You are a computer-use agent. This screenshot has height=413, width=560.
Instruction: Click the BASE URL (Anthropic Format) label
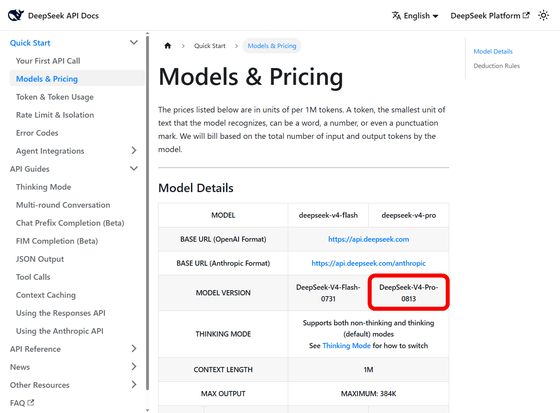tap(223, 263)
